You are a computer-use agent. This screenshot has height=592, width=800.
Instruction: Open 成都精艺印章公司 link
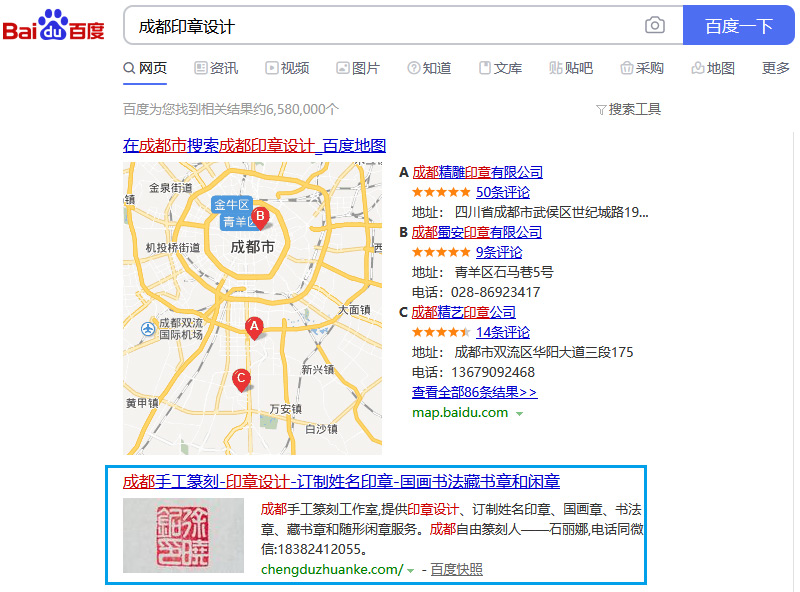click(464, 312)
